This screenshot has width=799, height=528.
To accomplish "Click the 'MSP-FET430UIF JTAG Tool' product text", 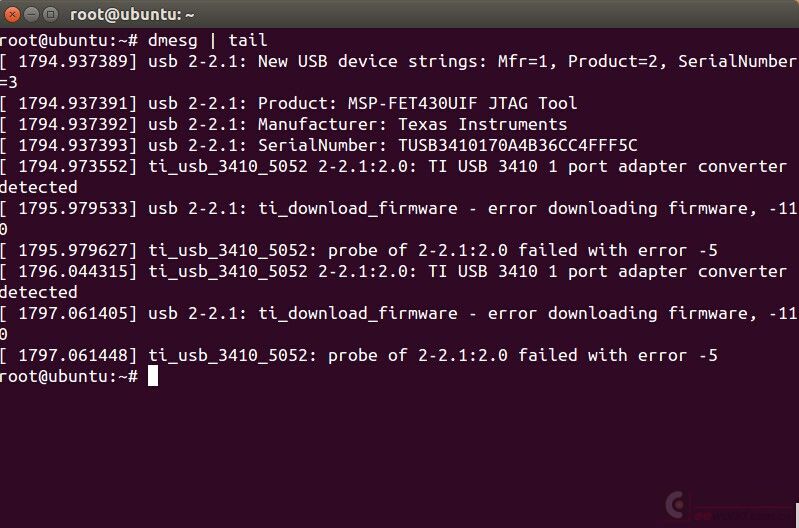I will pos(462,103).
